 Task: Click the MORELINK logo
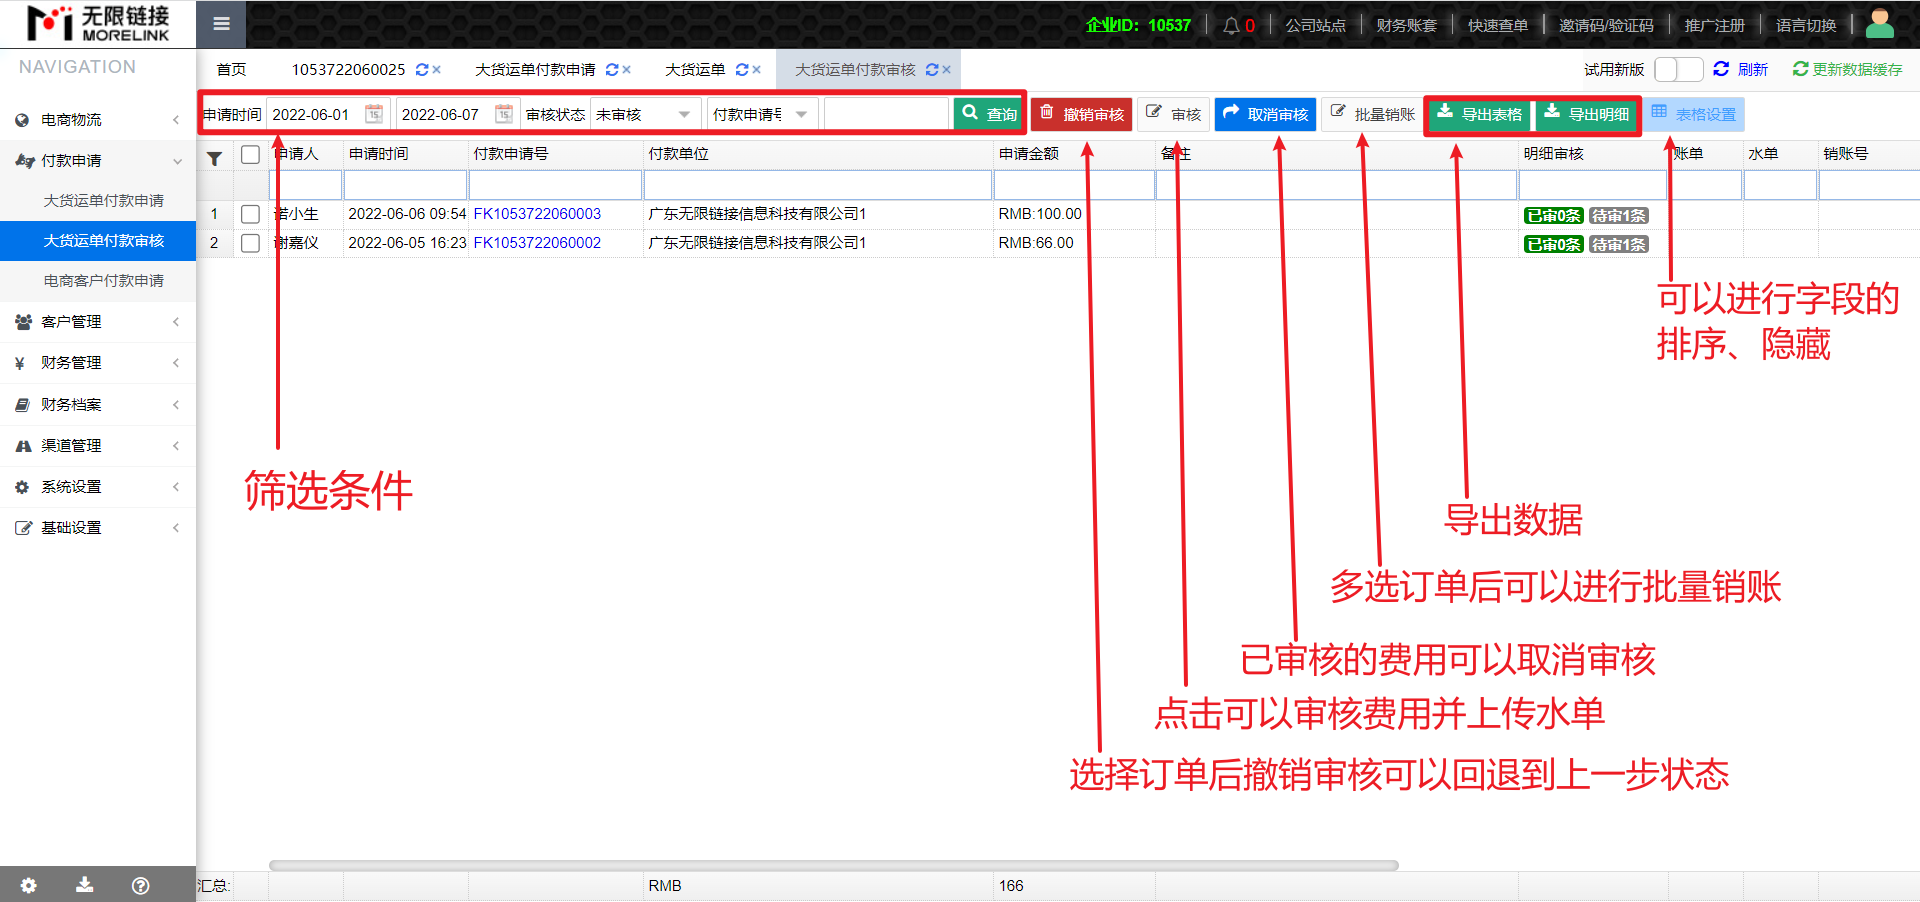tap(98, 24)
